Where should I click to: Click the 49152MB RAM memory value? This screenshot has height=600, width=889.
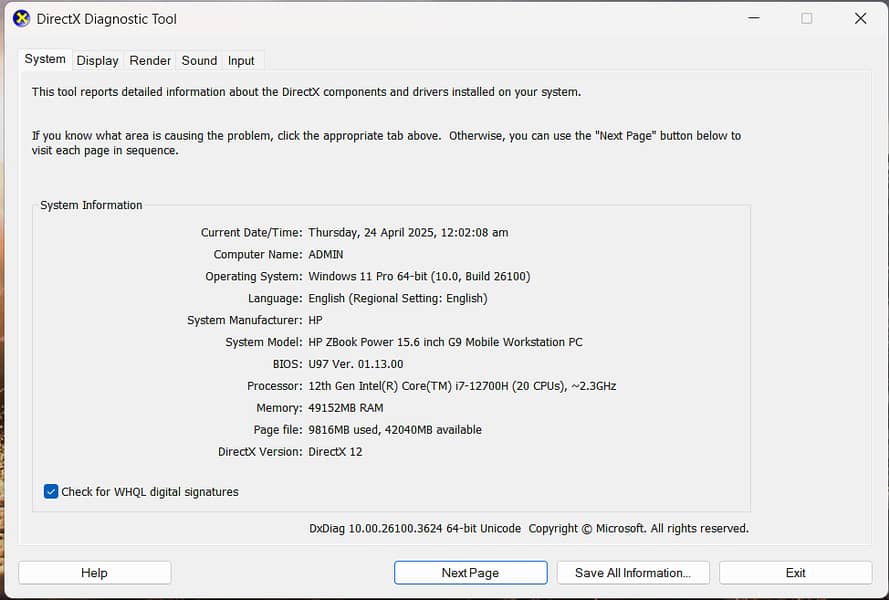(346, 408)
